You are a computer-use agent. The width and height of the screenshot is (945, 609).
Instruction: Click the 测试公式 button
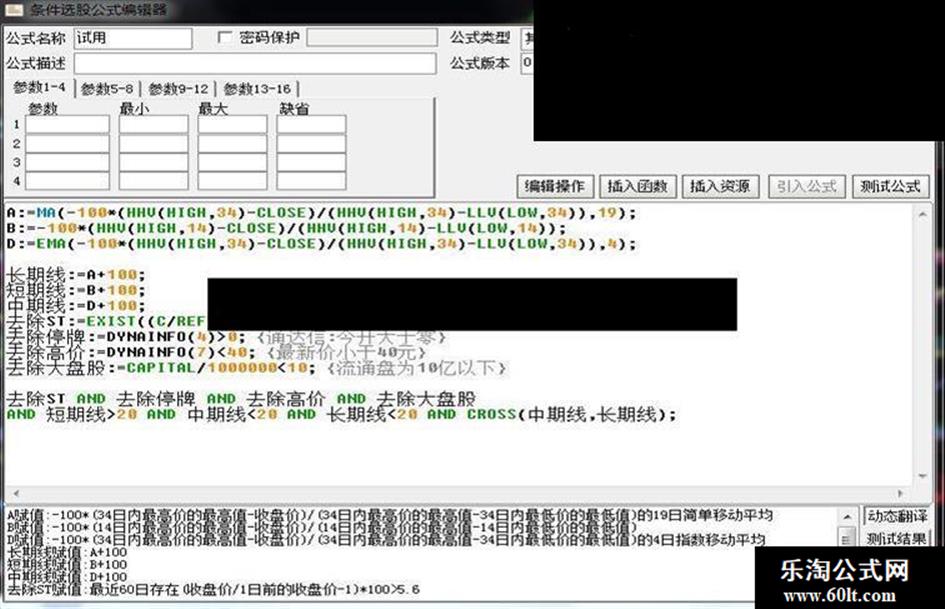pyautogui.click(x=891, y=186)
